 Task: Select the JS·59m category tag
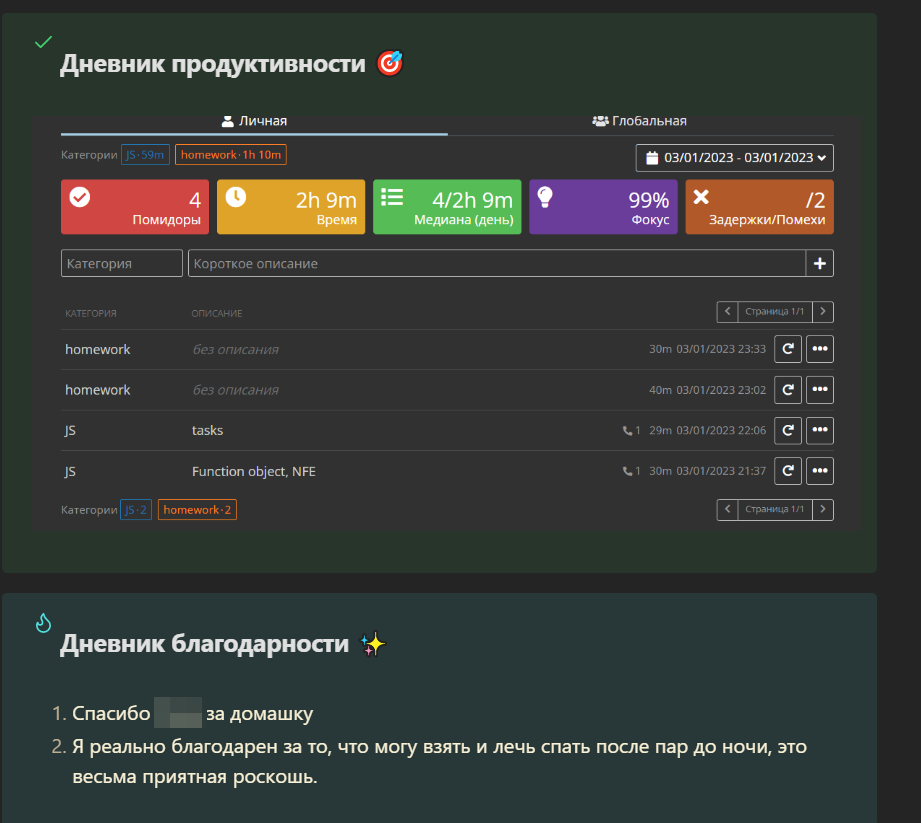tap(145, 154)
